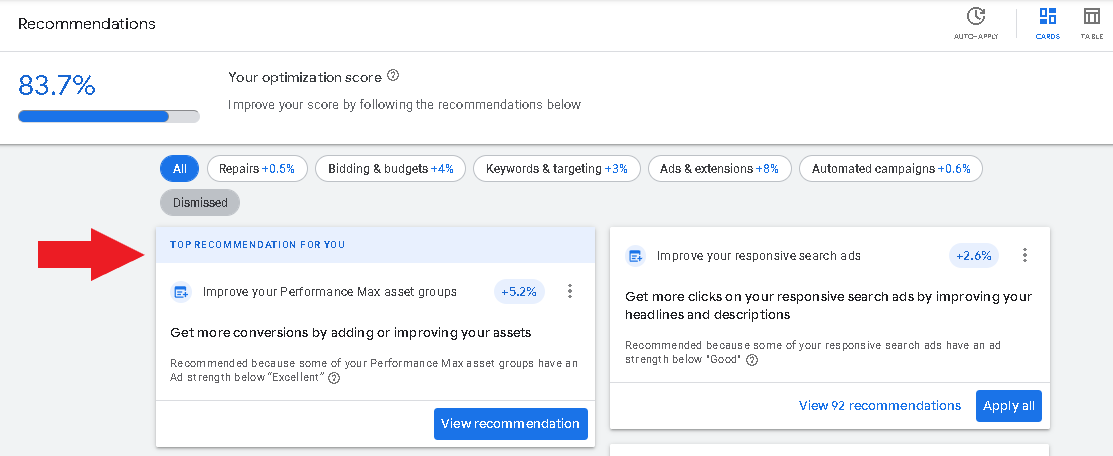1113x456 pixels.
Task: Open View 92 recommendations link
Action: point(879,406)
